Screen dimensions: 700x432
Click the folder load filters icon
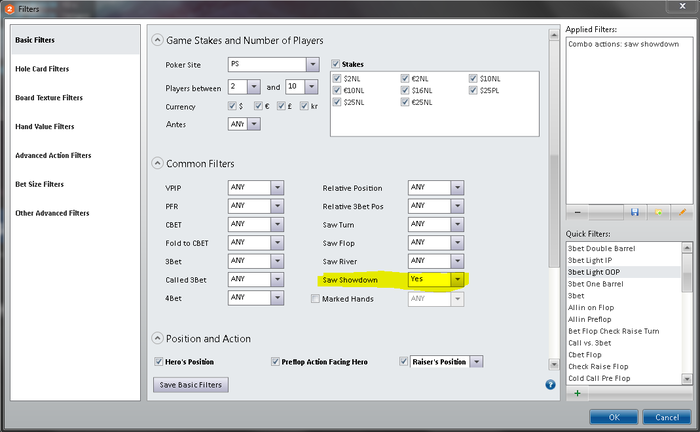(658, 212)
